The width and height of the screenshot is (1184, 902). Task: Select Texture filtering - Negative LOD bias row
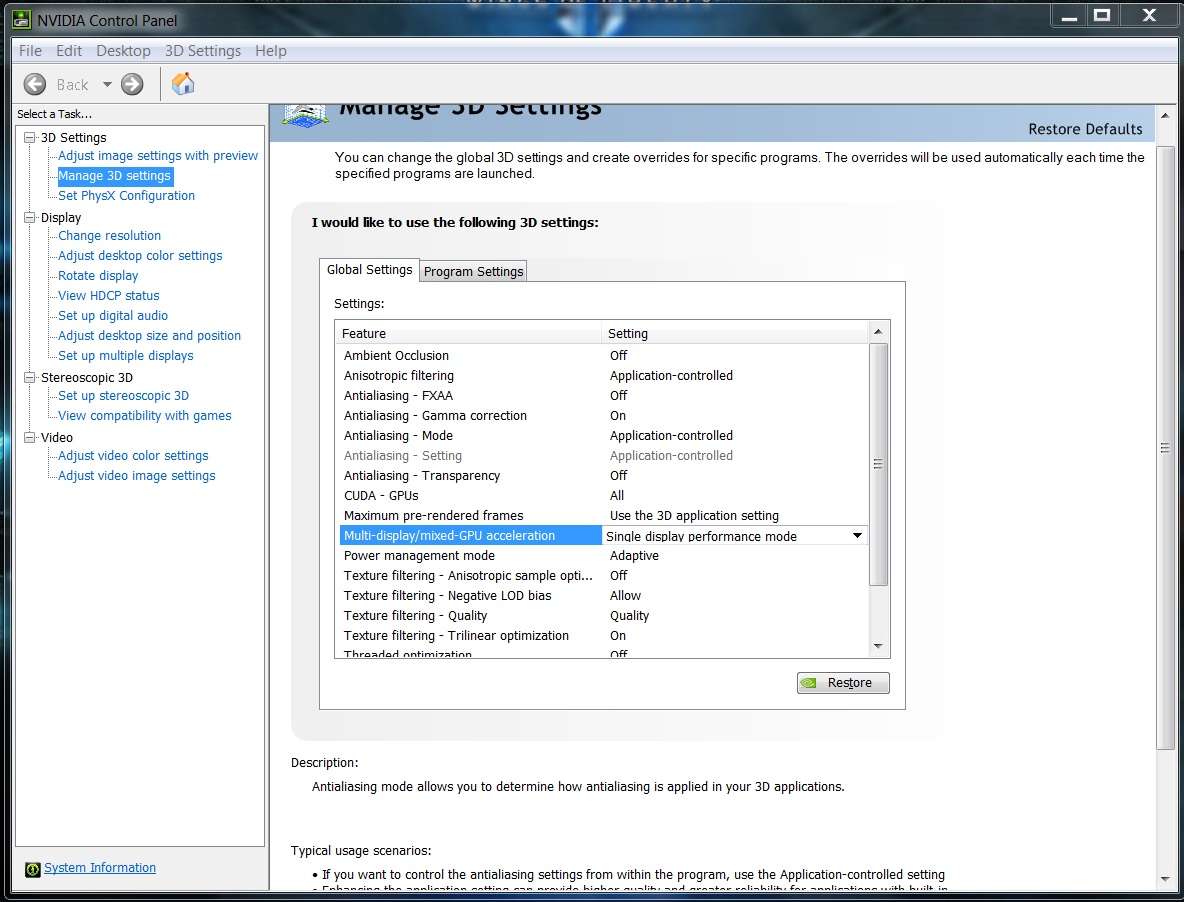(603, 596)
